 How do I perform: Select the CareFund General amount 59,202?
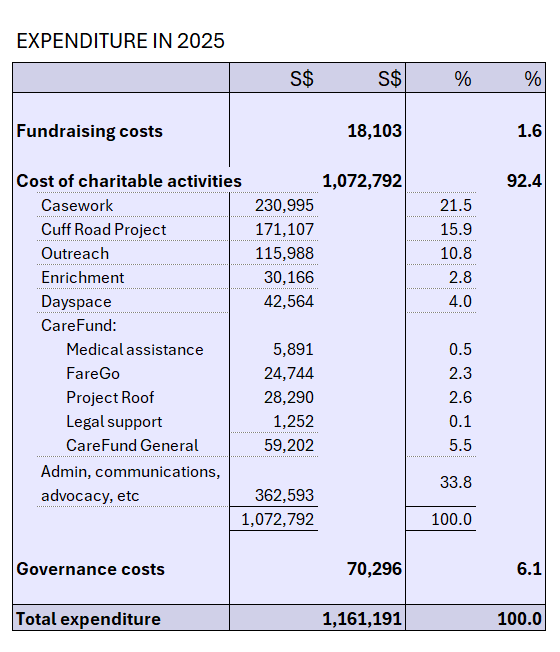pos(289,445)
